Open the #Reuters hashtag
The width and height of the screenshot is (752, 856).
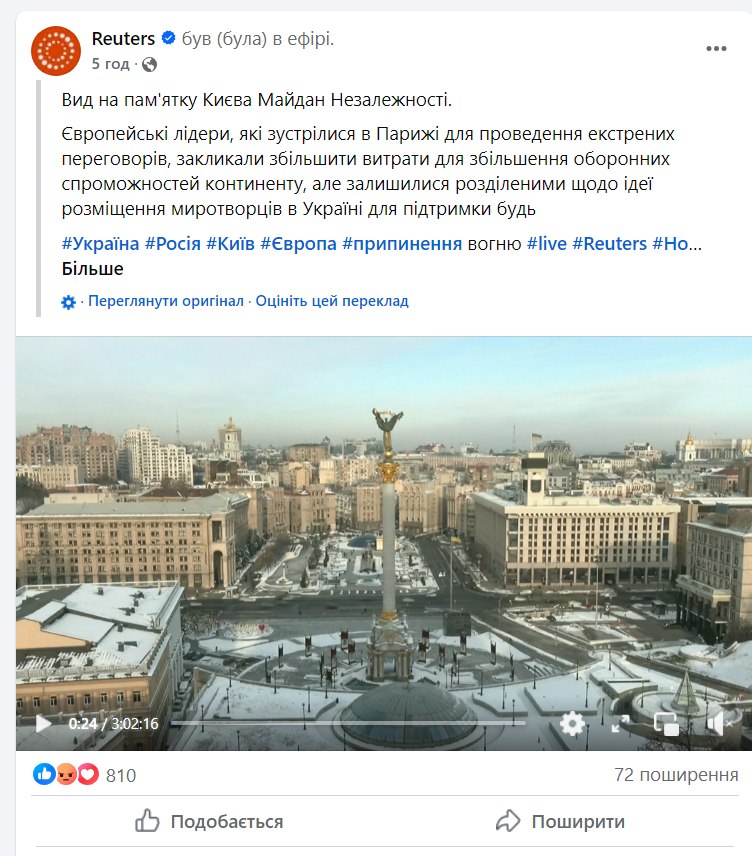[x=609, y=243]
